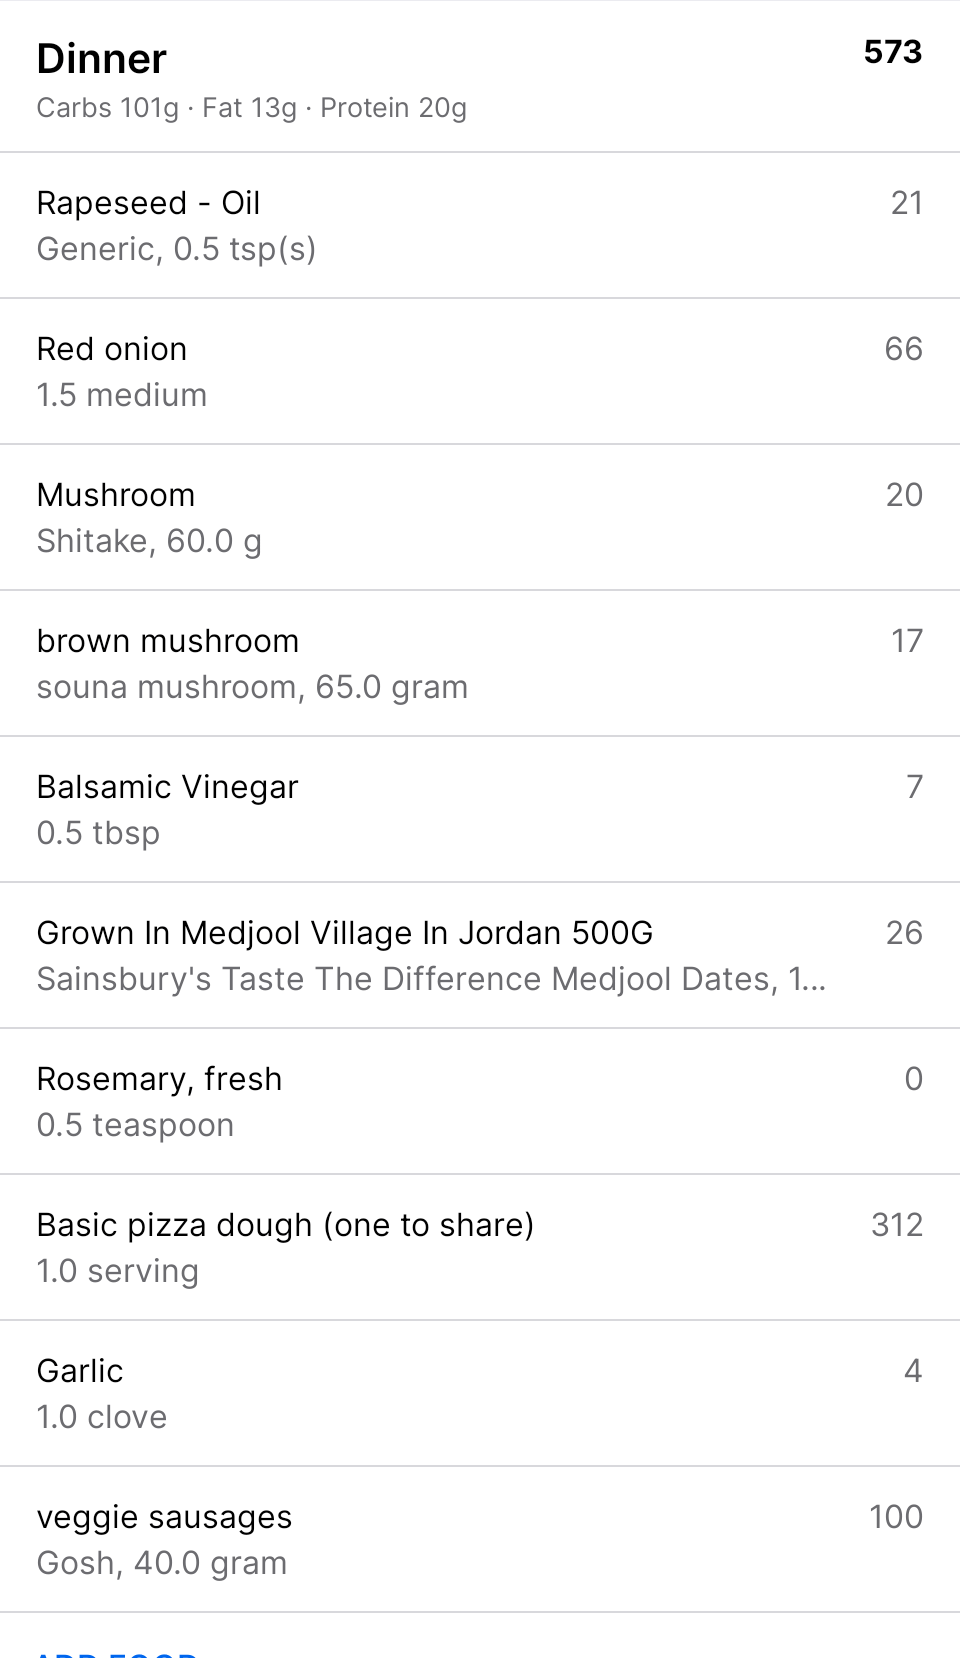Click the 100 calorie value for veggie sausages
960x1658 pixels.
click(x=895, y=1517)
